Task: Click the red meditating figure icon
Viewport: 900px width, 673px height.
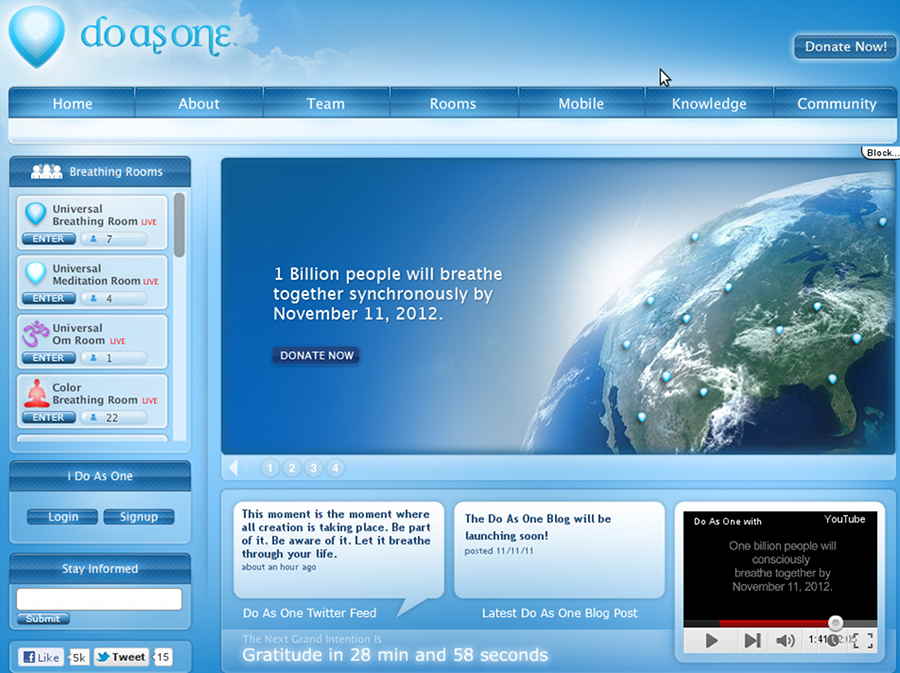Action: [36, 393]
